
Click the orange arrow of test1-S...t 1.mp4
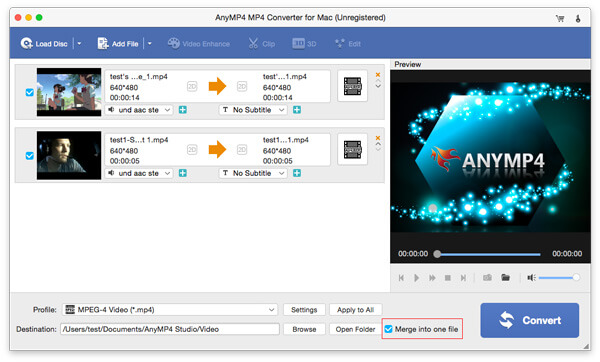pyautogui.click(x=217, y=149)
